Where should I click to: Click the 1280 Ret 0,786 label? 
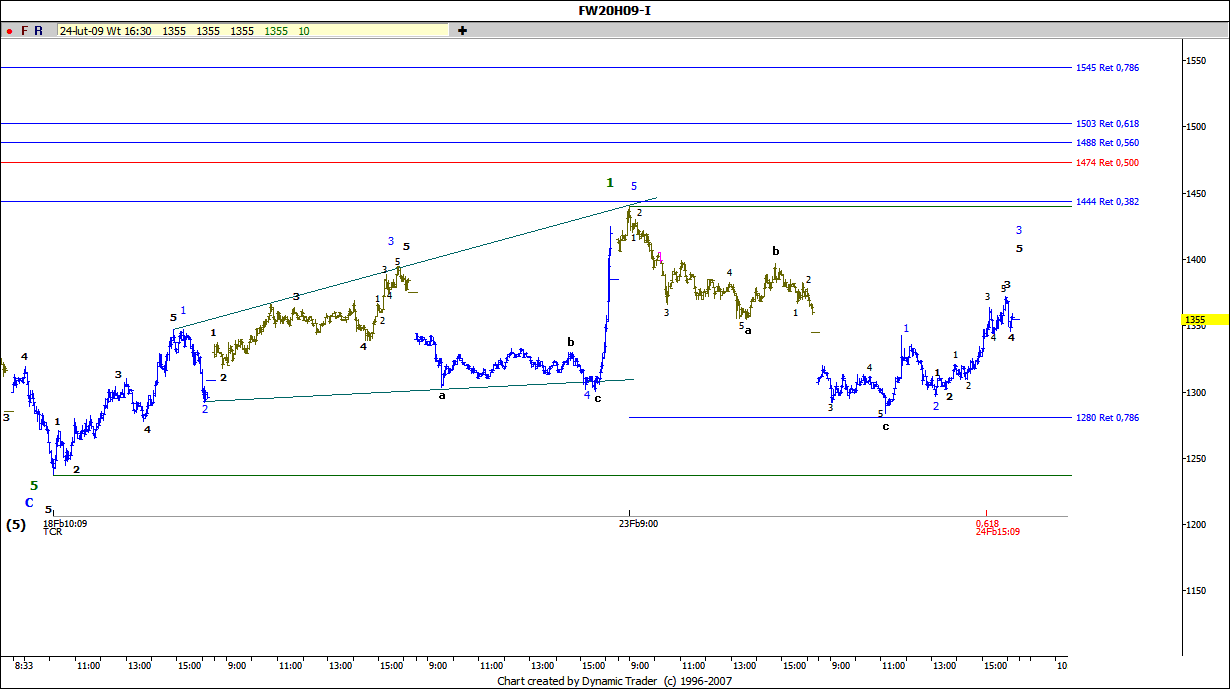1106,418
